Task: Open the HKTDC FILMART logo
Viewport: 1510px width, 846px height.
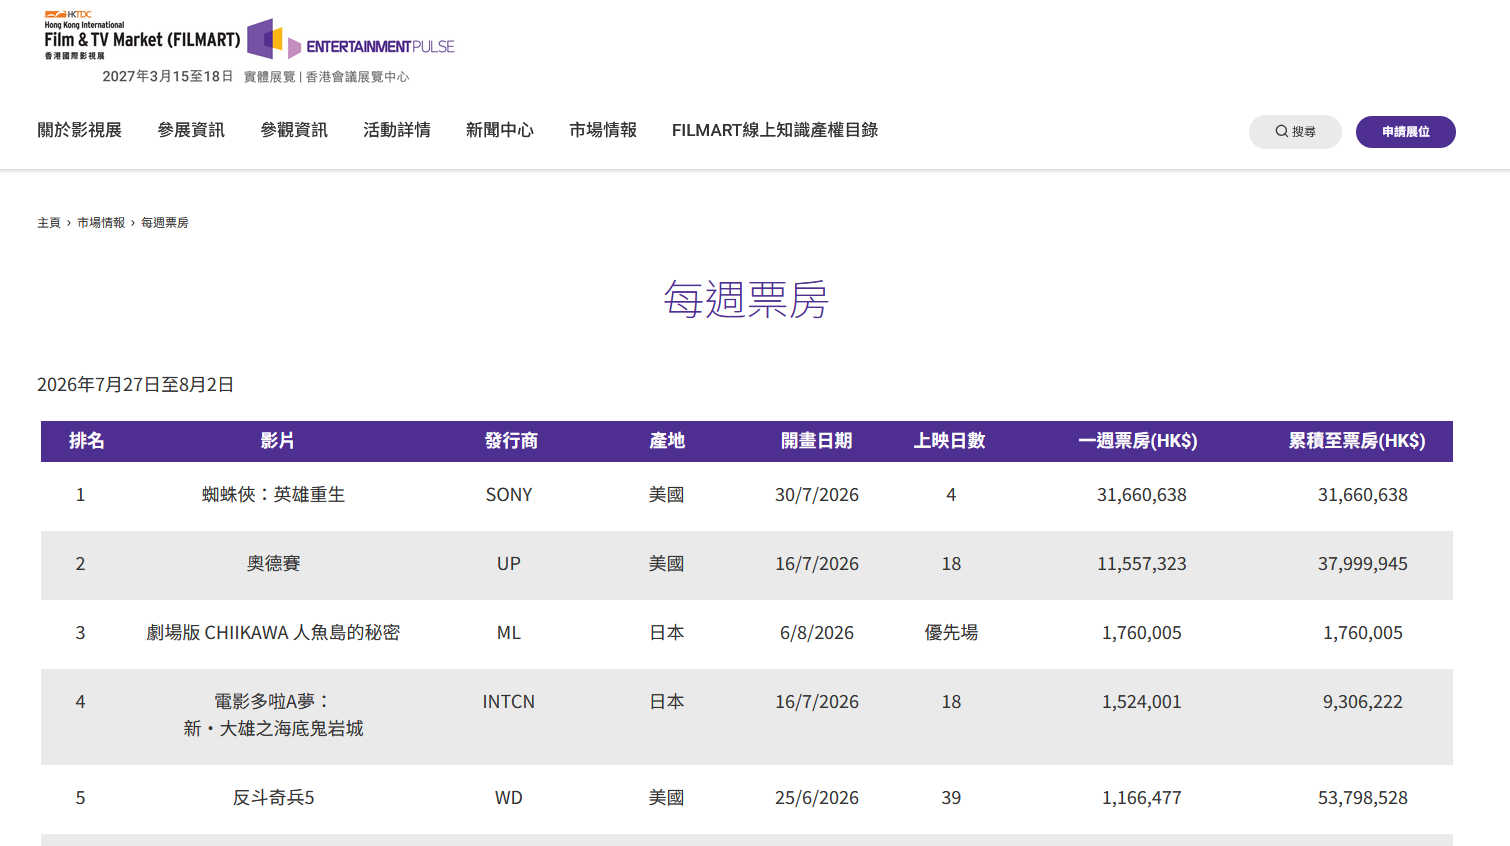Action: (142, 36)
